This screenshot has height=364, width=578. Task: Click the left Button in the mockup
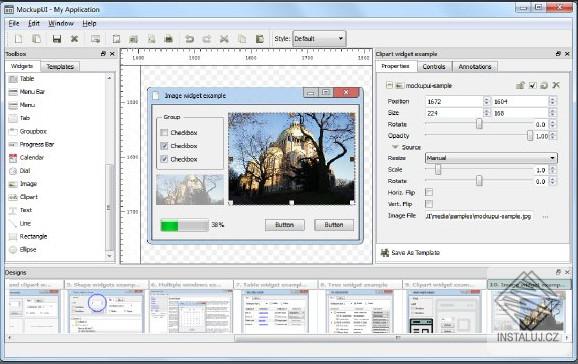[285, 225]
